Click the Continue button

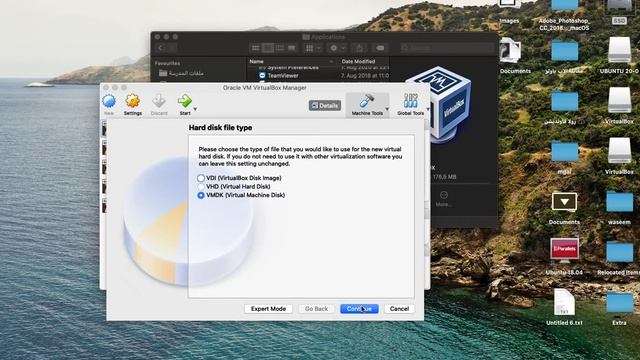coord(359,309)
